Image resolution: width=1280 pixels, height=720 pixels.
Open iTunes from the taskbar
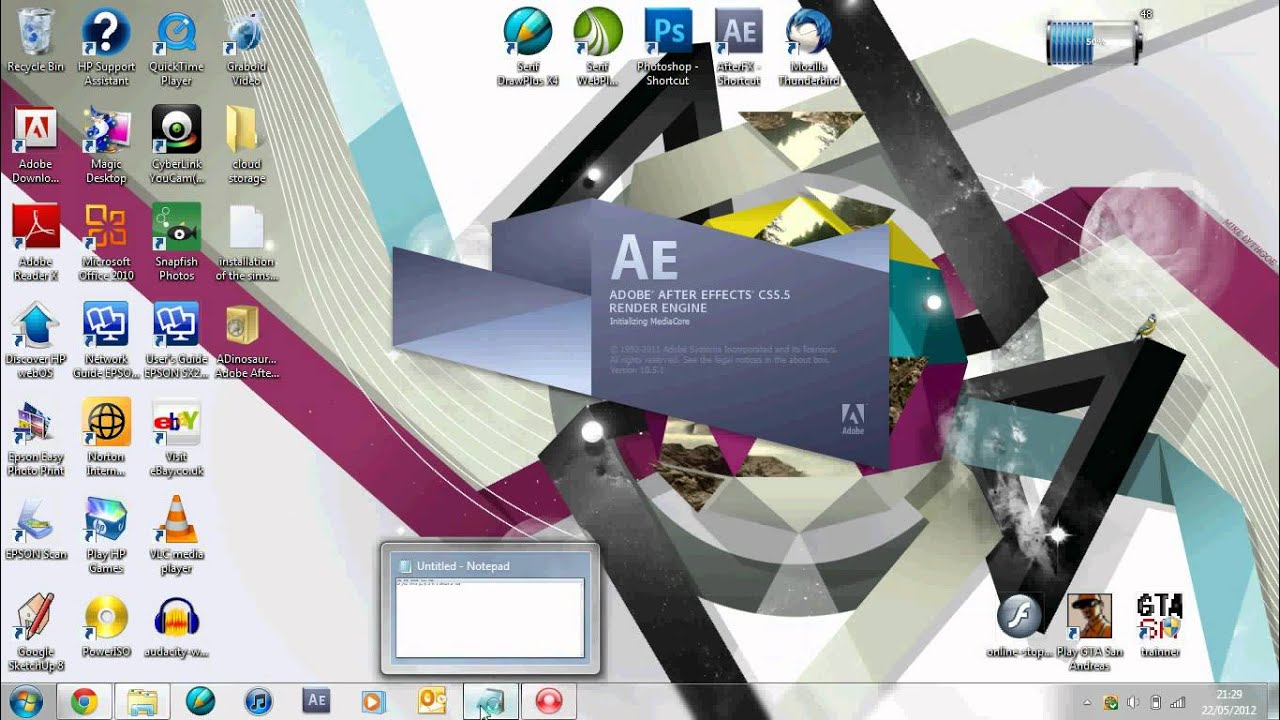point(258,702)
